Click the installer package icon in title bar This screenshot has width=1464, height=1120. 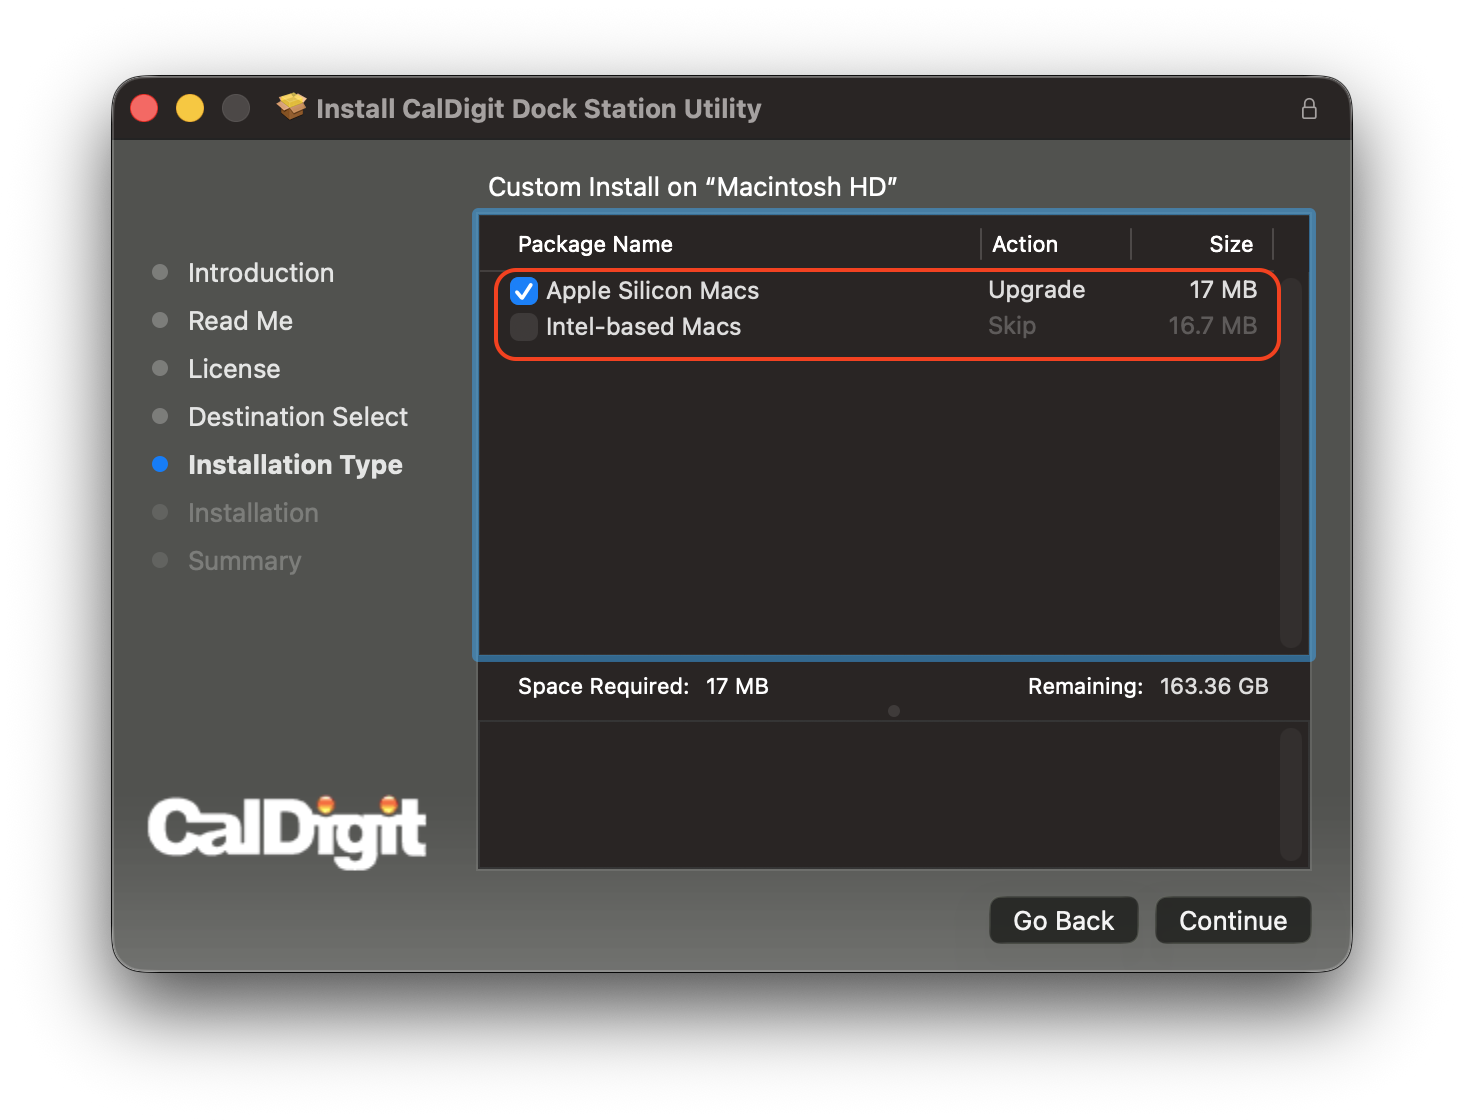292,107
